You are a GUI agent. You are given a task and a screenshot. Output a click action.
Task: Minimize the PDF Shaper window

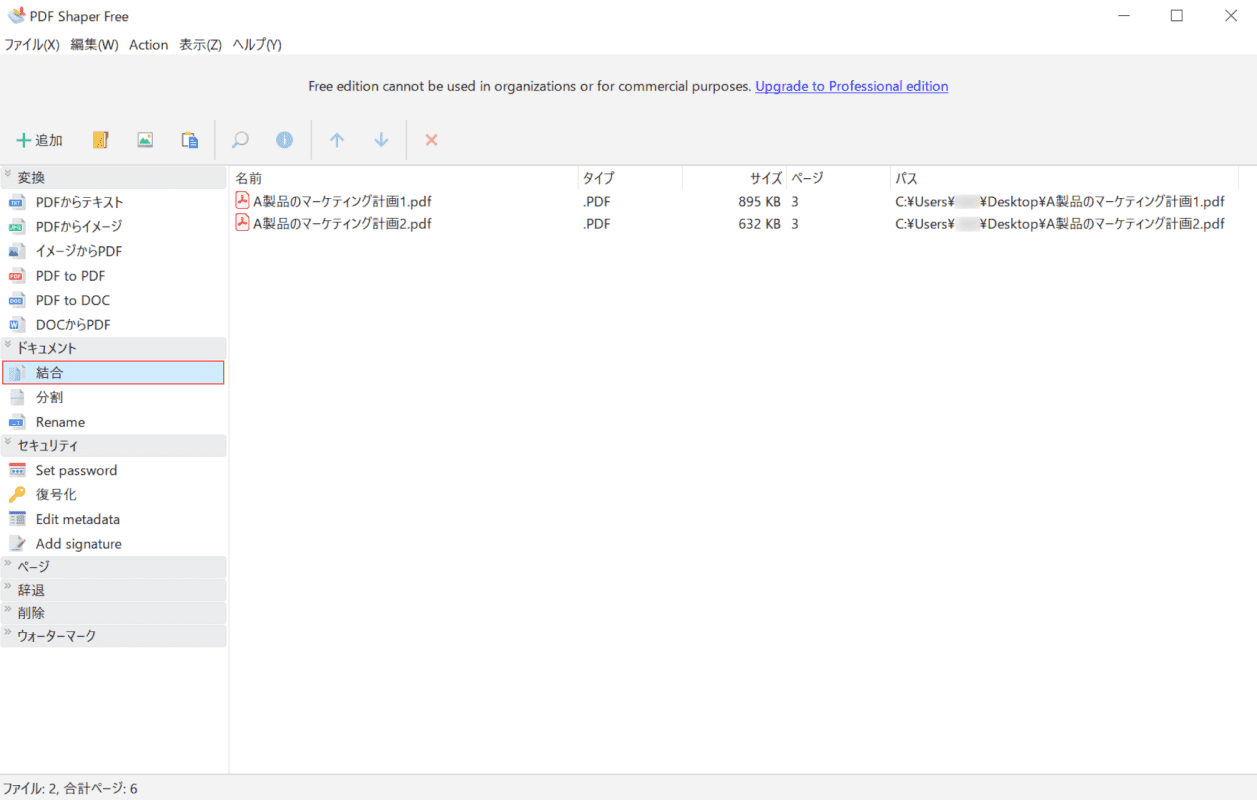[x=1123, y=16]
